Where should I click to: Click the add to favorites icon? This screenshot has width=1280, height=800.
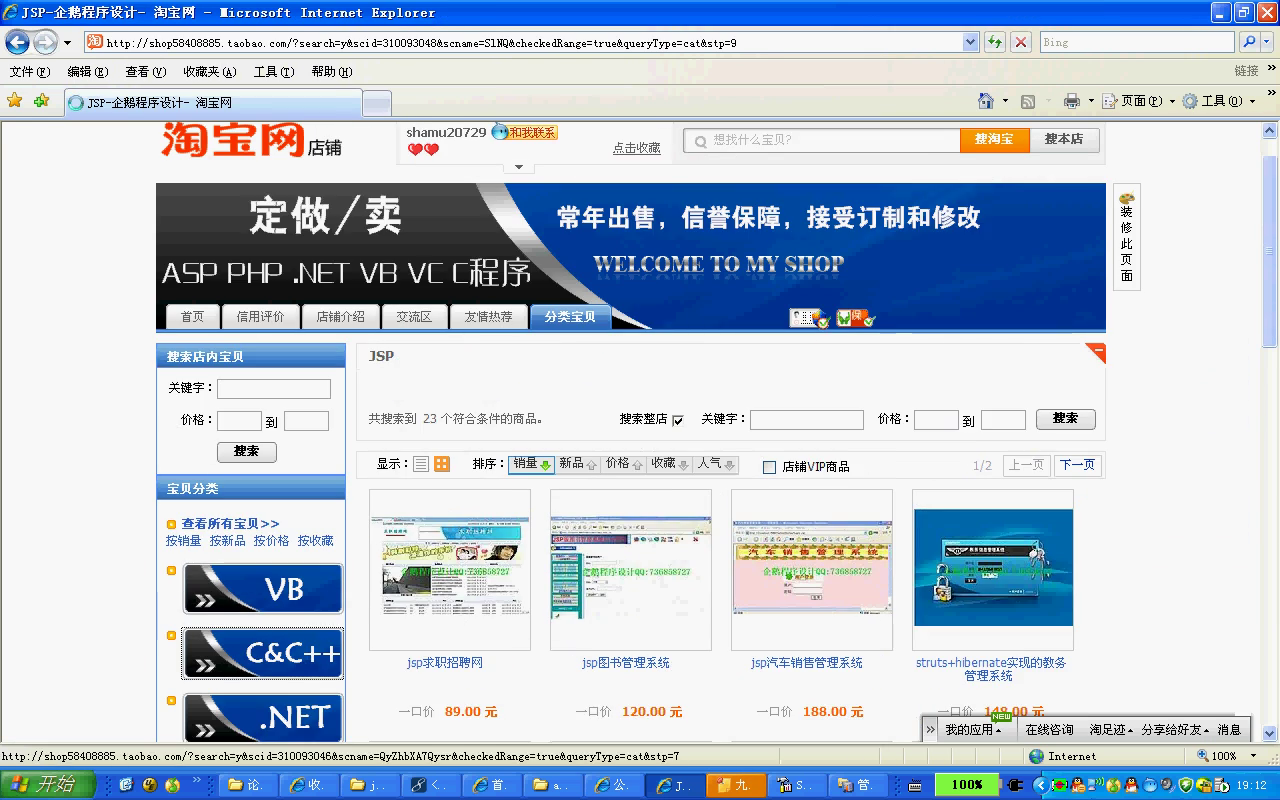[41, 101]
